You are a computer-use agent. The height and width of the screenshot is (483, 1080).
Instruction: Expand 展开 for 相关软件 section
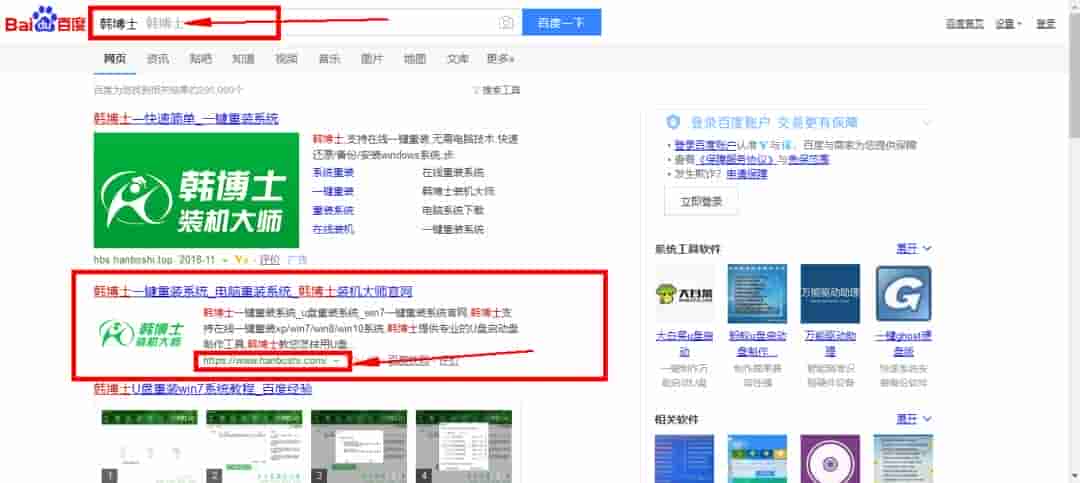(913, 419)
